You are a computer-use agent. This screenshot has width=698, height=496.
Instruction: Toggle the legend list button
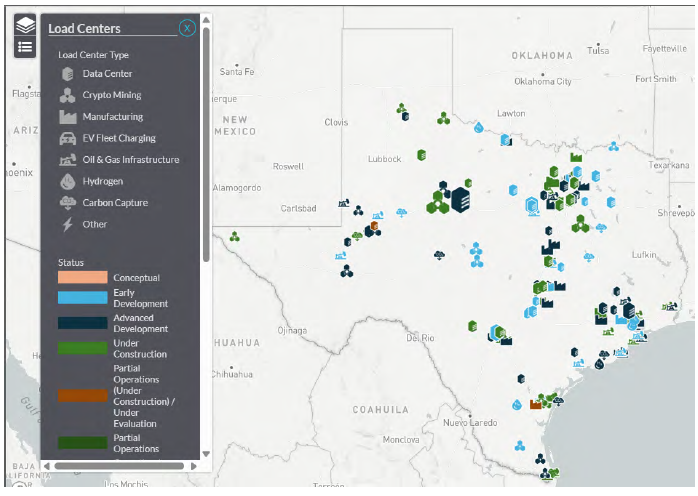tap(25, 47)
